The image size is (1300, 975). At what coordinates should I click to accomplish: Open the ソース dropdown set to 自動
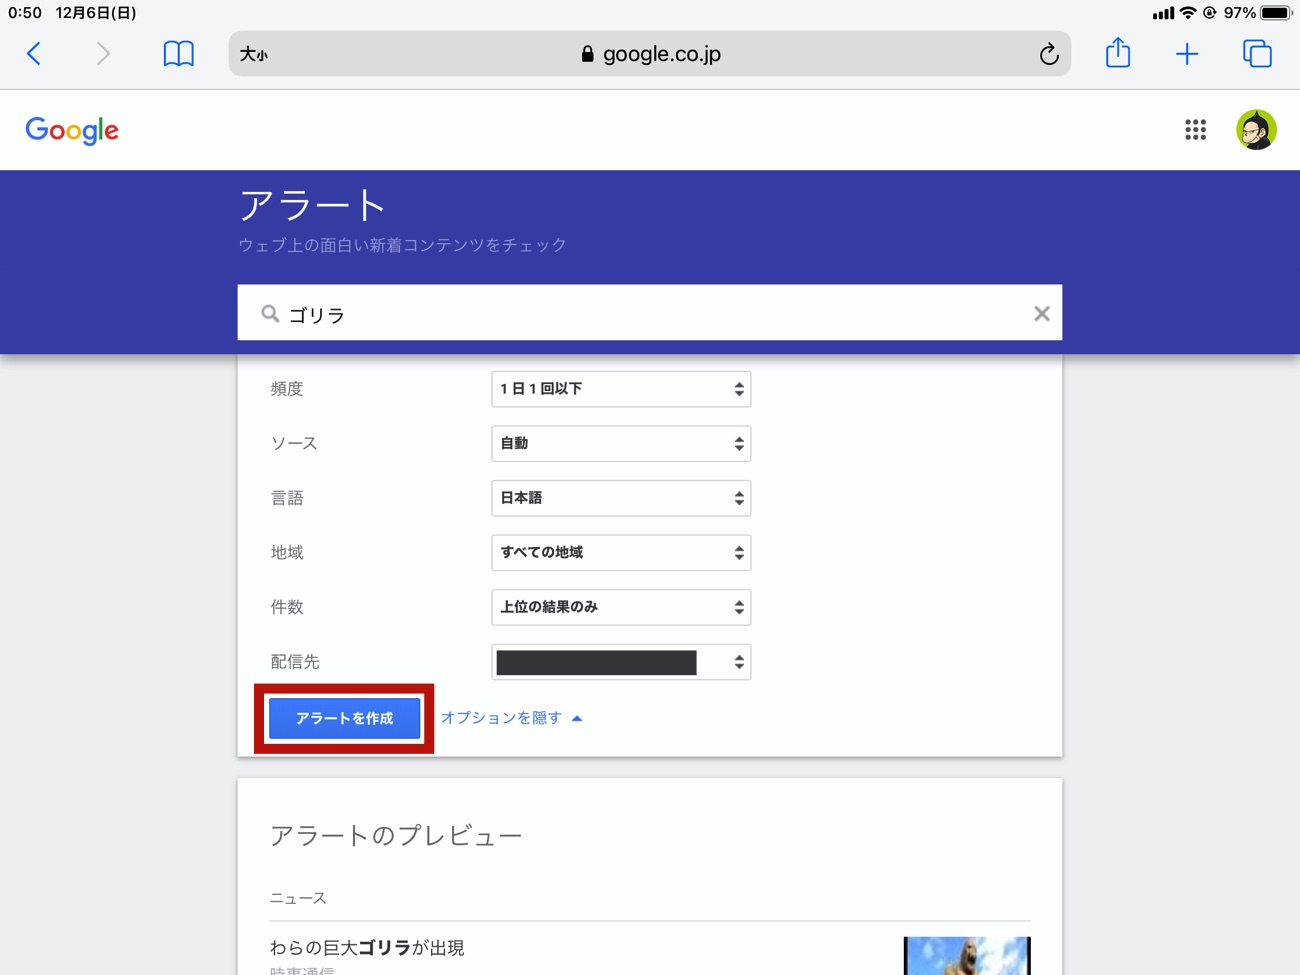coord(621,443)
